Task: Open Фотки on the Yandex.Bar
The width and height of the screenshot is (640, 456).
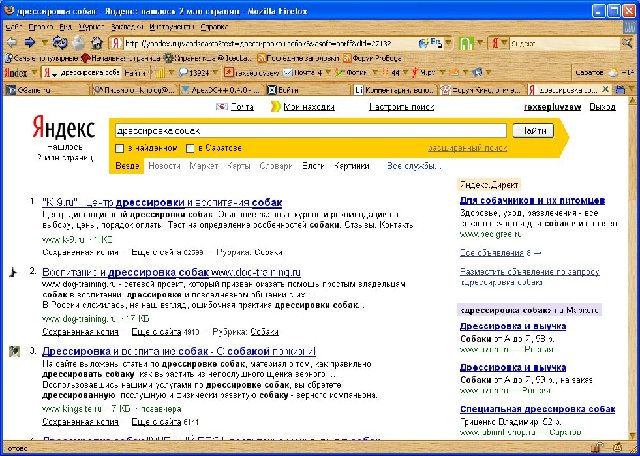Action: click(x=351, y=73)
